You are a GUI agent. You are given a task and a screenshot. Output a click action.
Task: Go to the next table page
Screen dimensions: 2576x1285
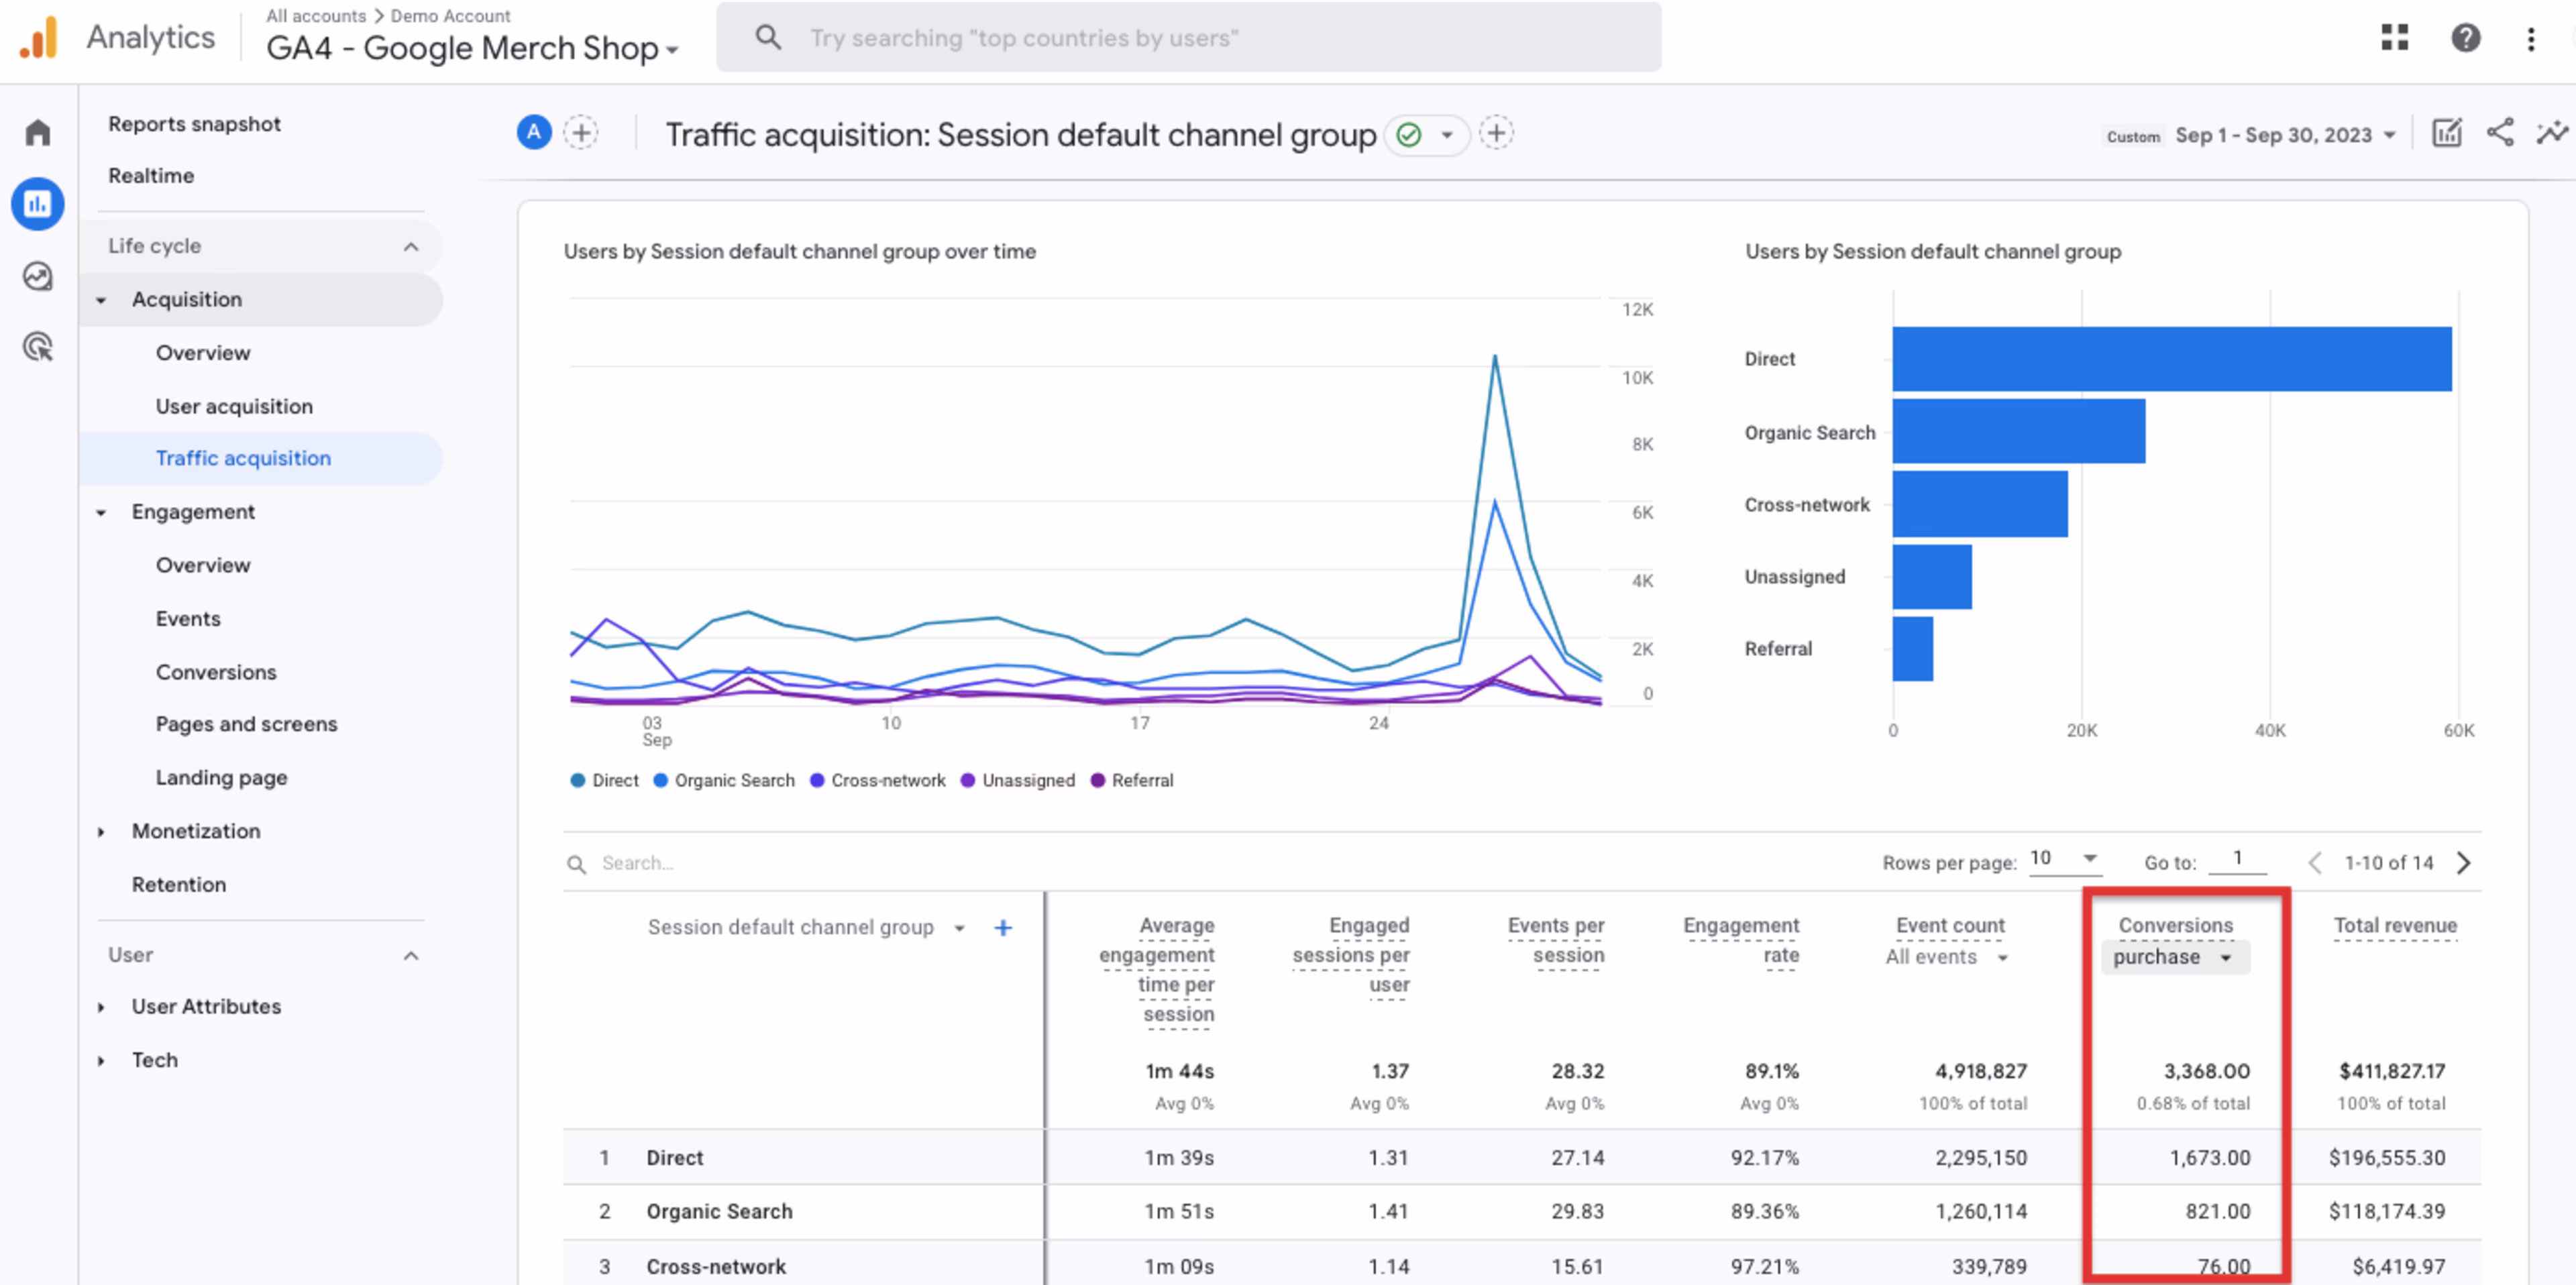click(2464, 862)
